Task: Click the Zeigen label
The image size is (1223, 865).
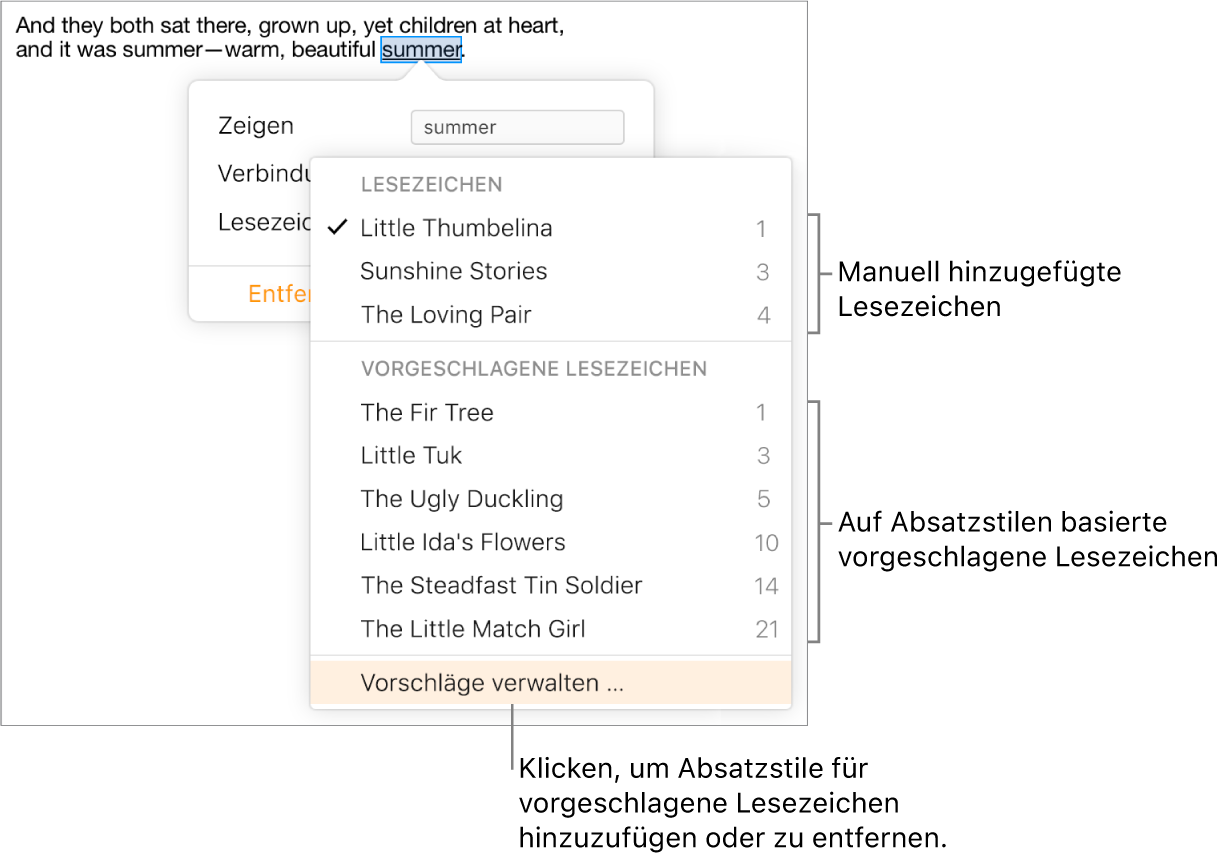Action: [x=256, y=126]
